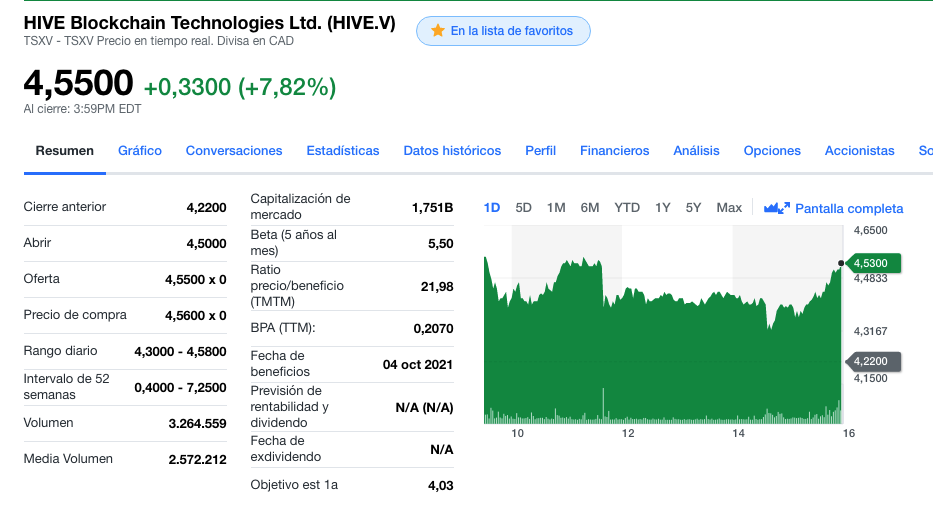View the Financieros tab
The height and width of the screenshot is (522, 933).
coord(615,151)
